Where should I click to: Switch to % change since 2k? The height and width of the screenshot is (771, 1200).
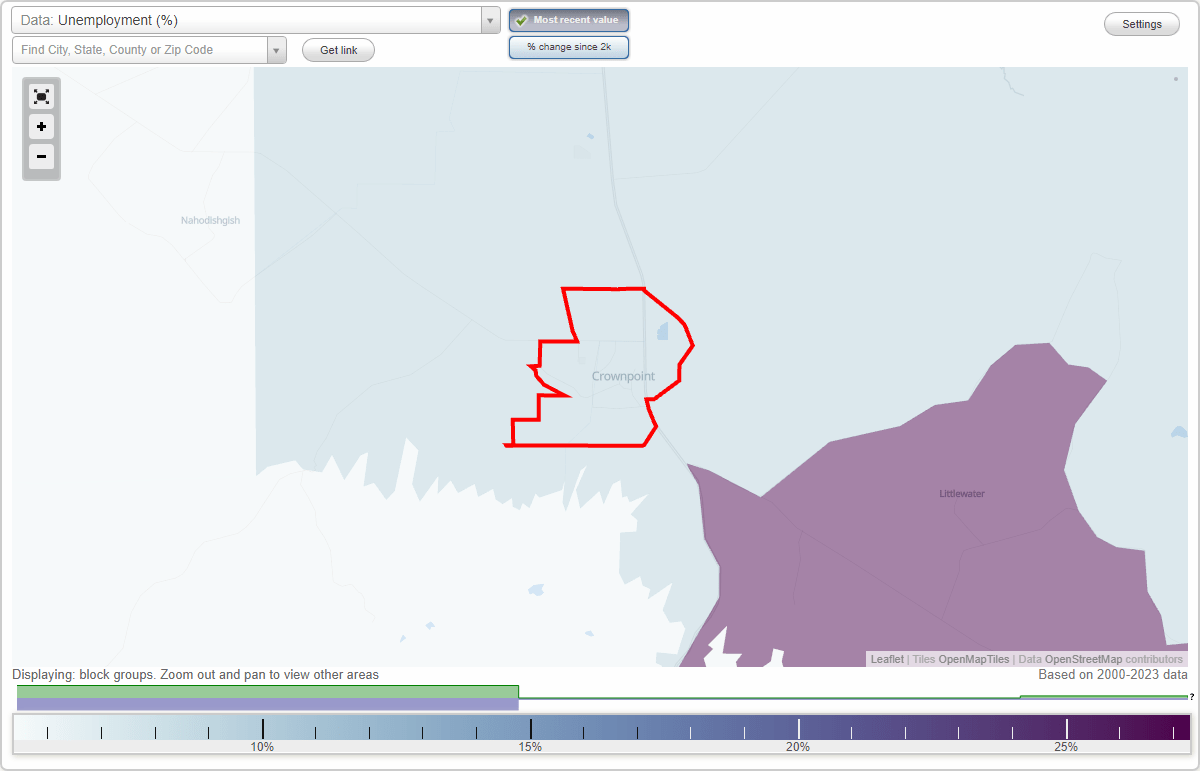click(569, 47)
